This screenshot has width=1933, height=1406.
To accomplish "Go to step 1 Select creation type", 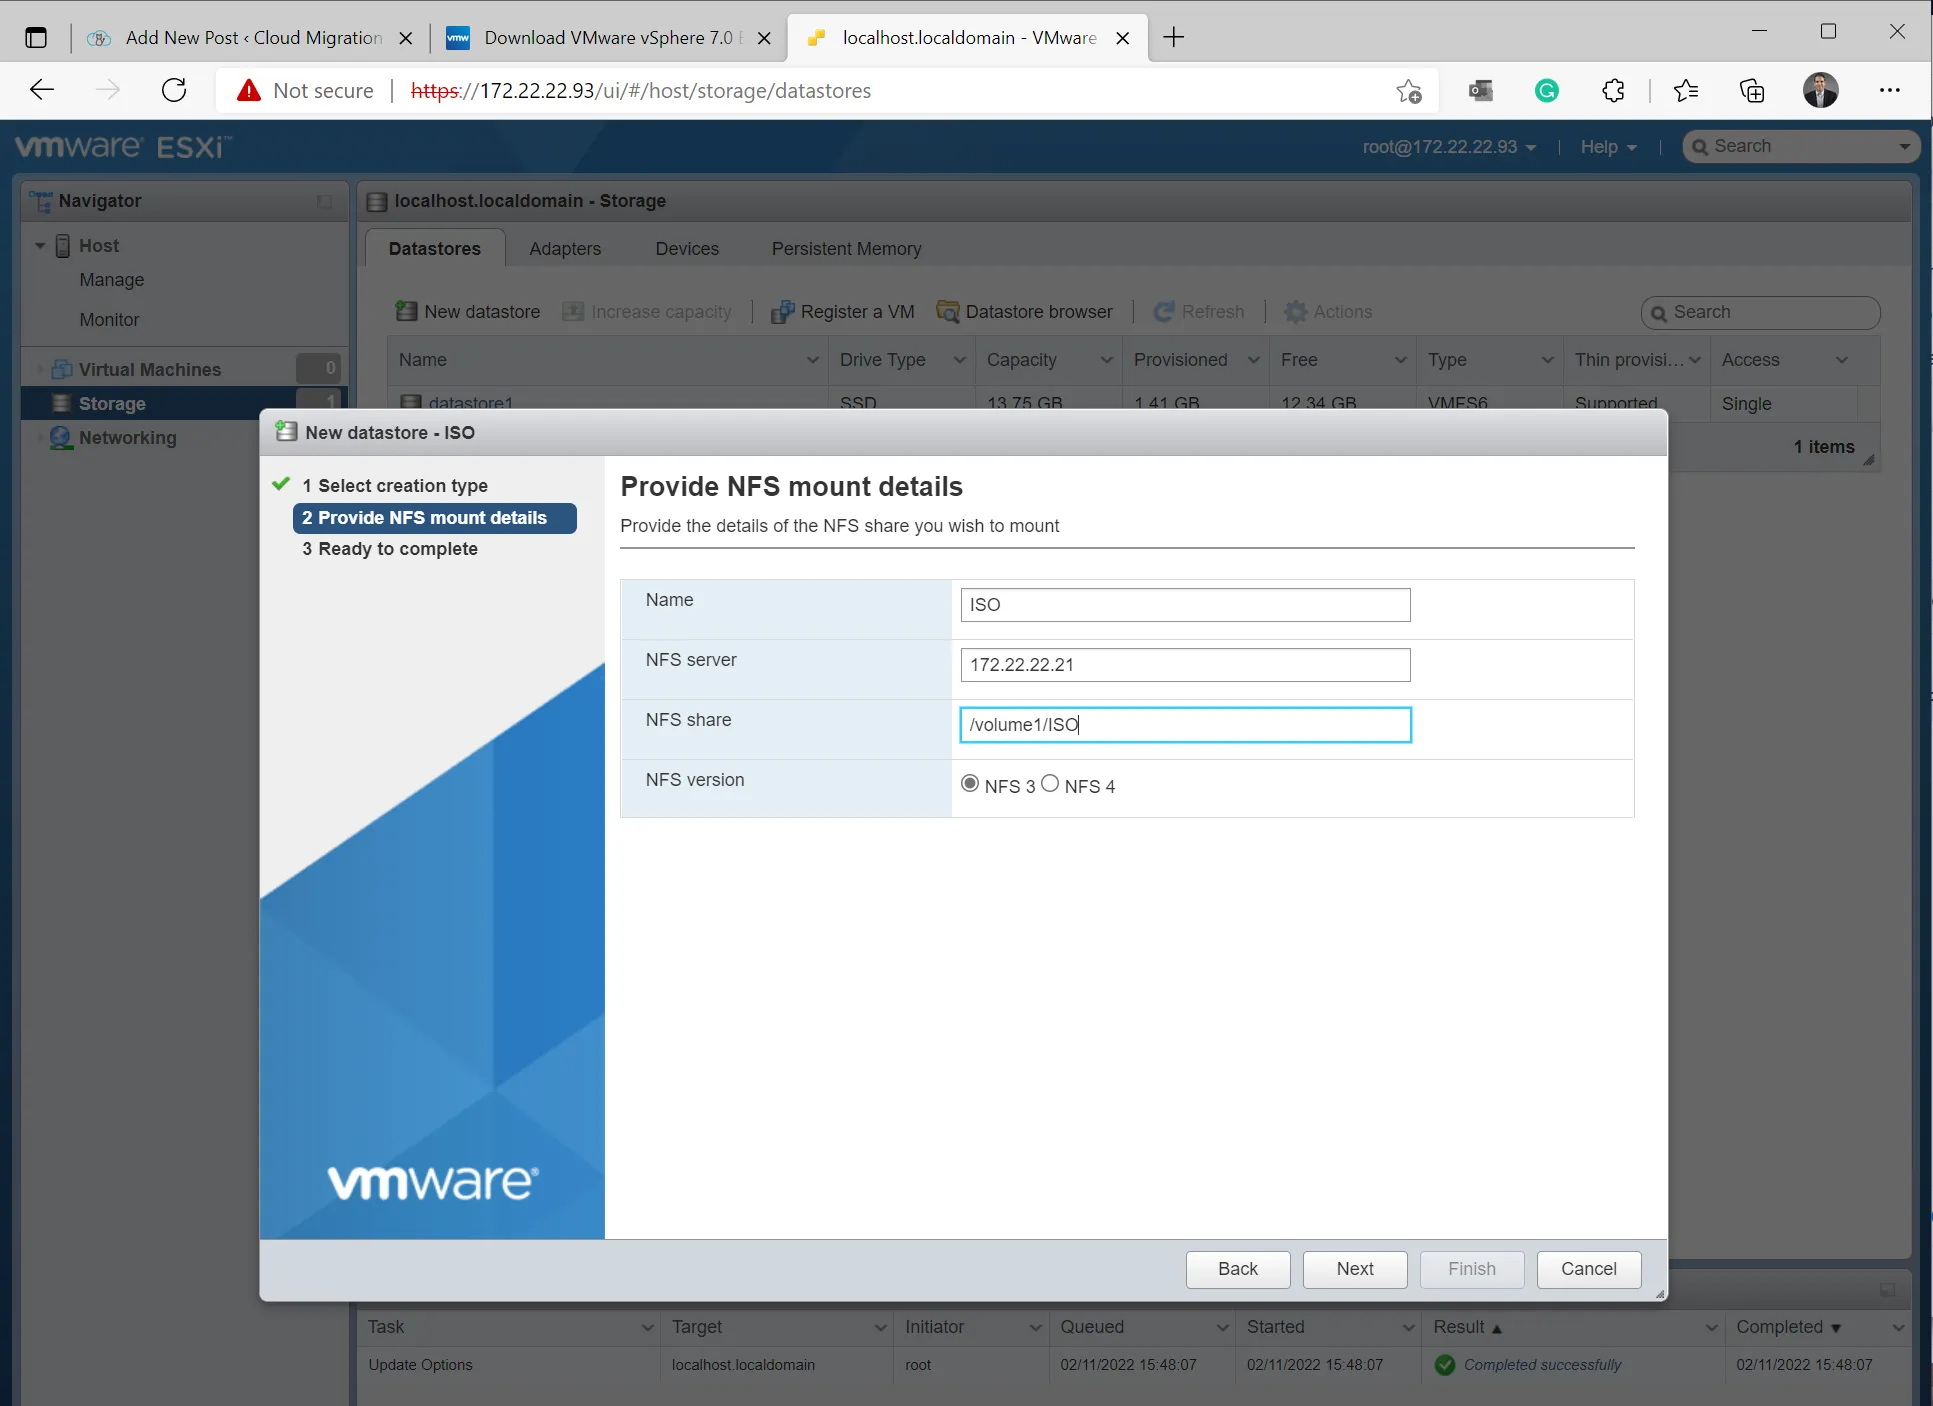I will [x=395, y=486].
